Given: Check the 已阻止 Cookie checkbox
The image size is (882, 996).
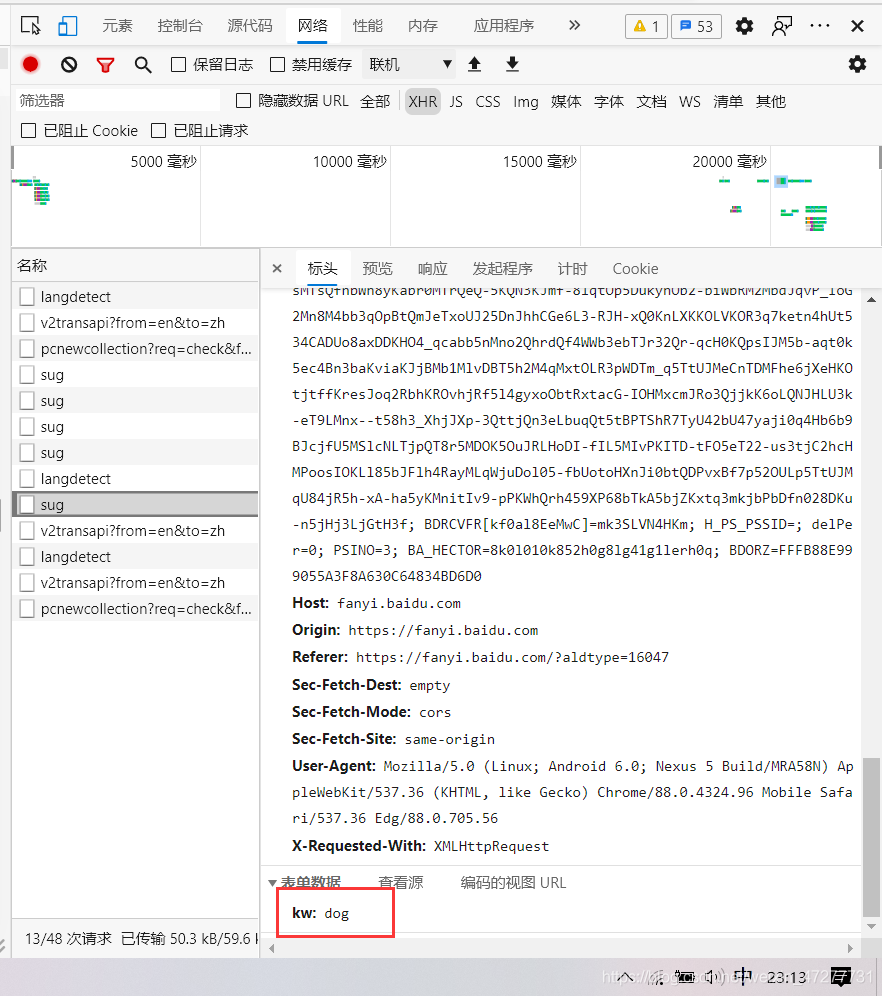Looking at the screenshot, I should [x=29, y=130].
